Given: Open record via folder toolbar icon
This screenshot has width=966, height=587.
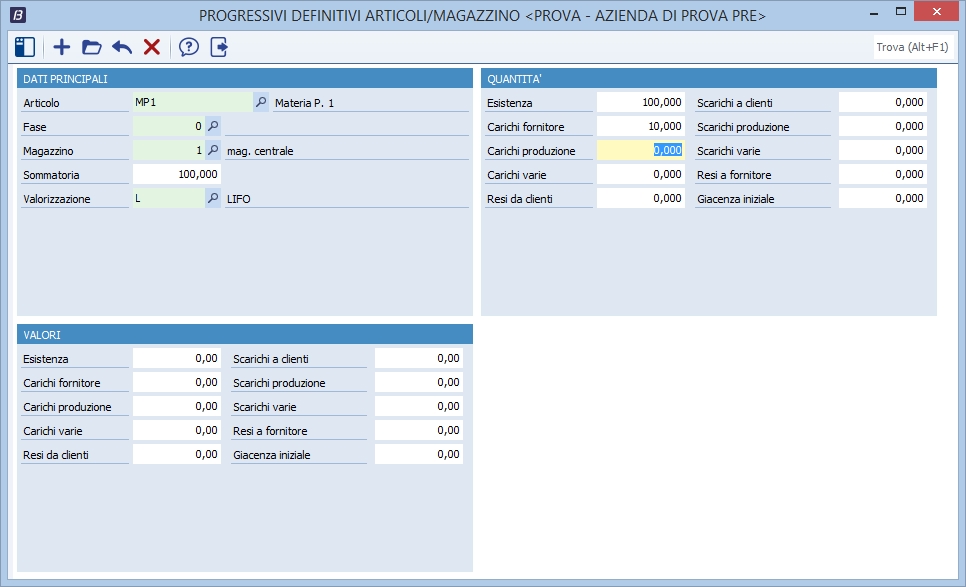Looking at the screenshot, I should [x=92, y=47].
